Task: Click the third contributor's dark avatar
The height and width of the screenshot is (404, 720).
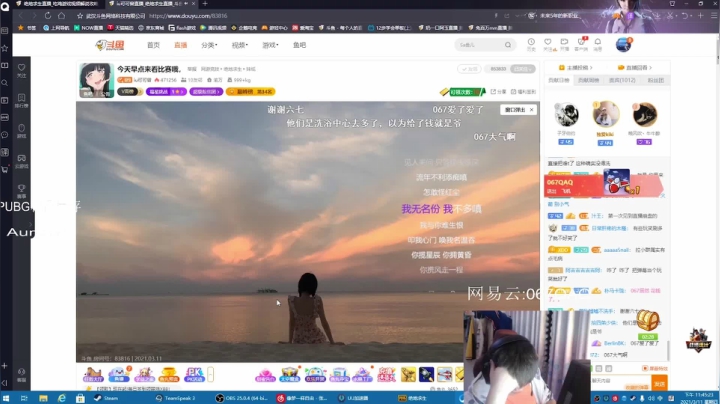Action: [645, 114]
